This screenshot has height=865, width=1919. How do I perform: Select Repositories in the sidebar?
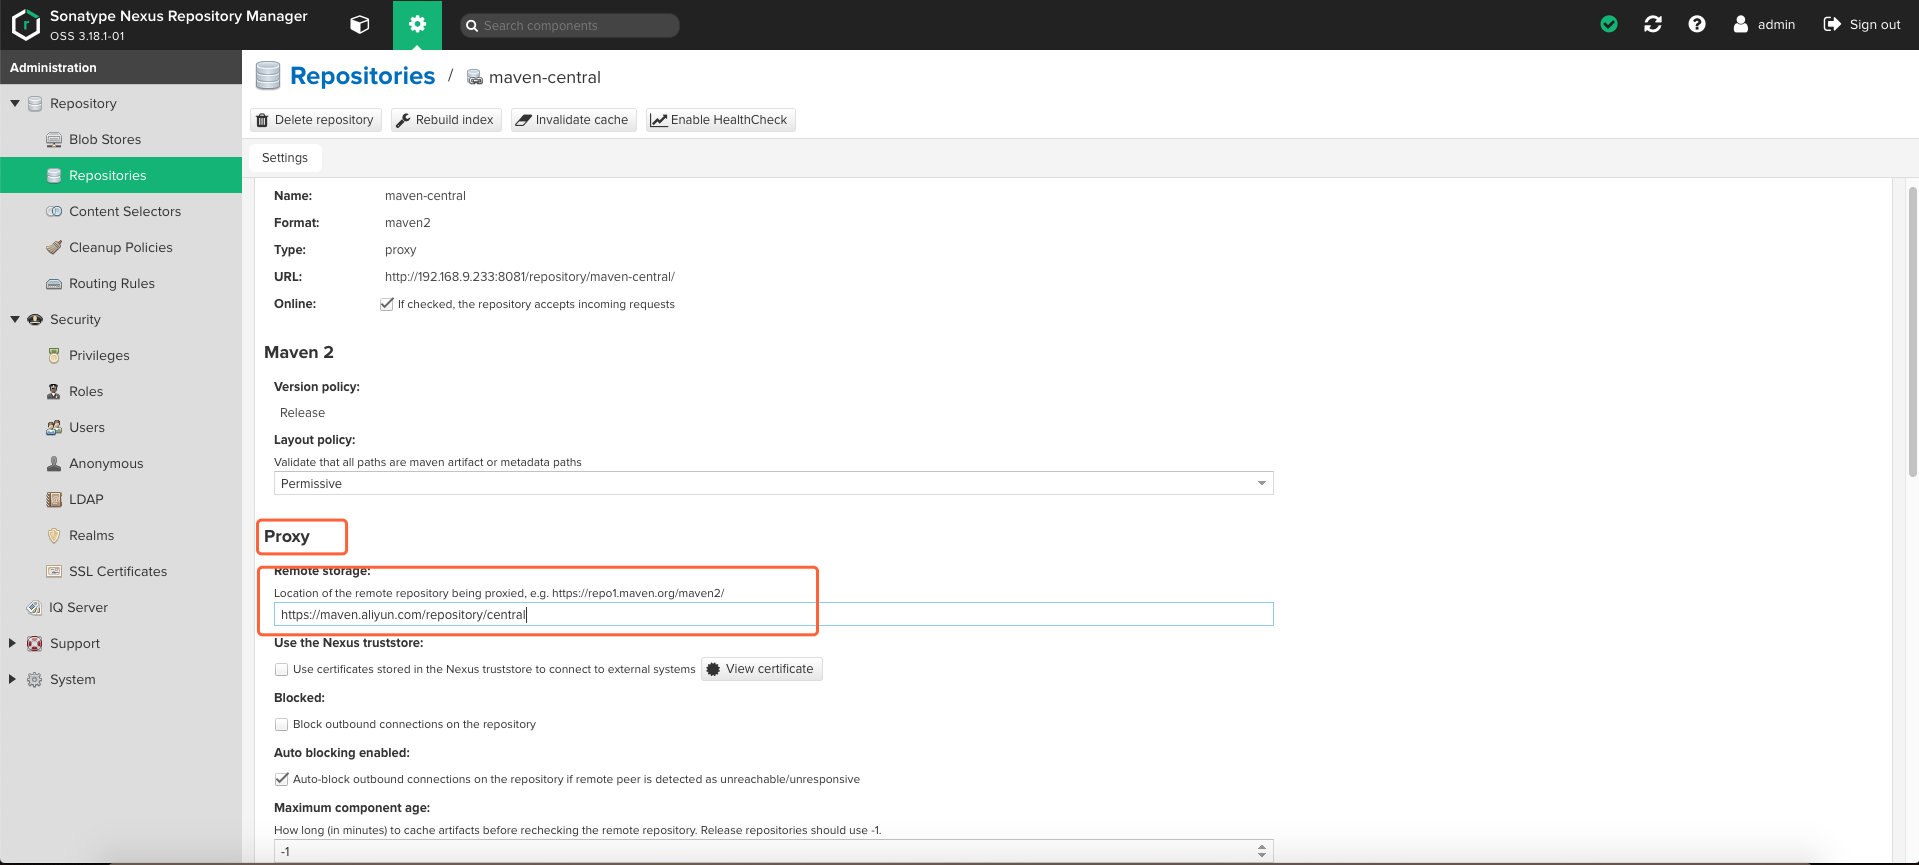tap(121, 175)
